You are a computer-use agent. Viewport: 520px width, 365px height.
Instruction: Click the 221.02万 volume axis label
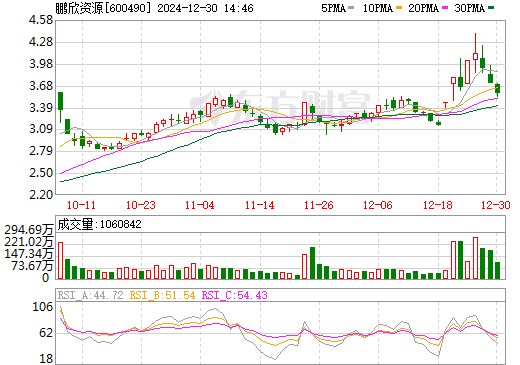tap(29, 242)
